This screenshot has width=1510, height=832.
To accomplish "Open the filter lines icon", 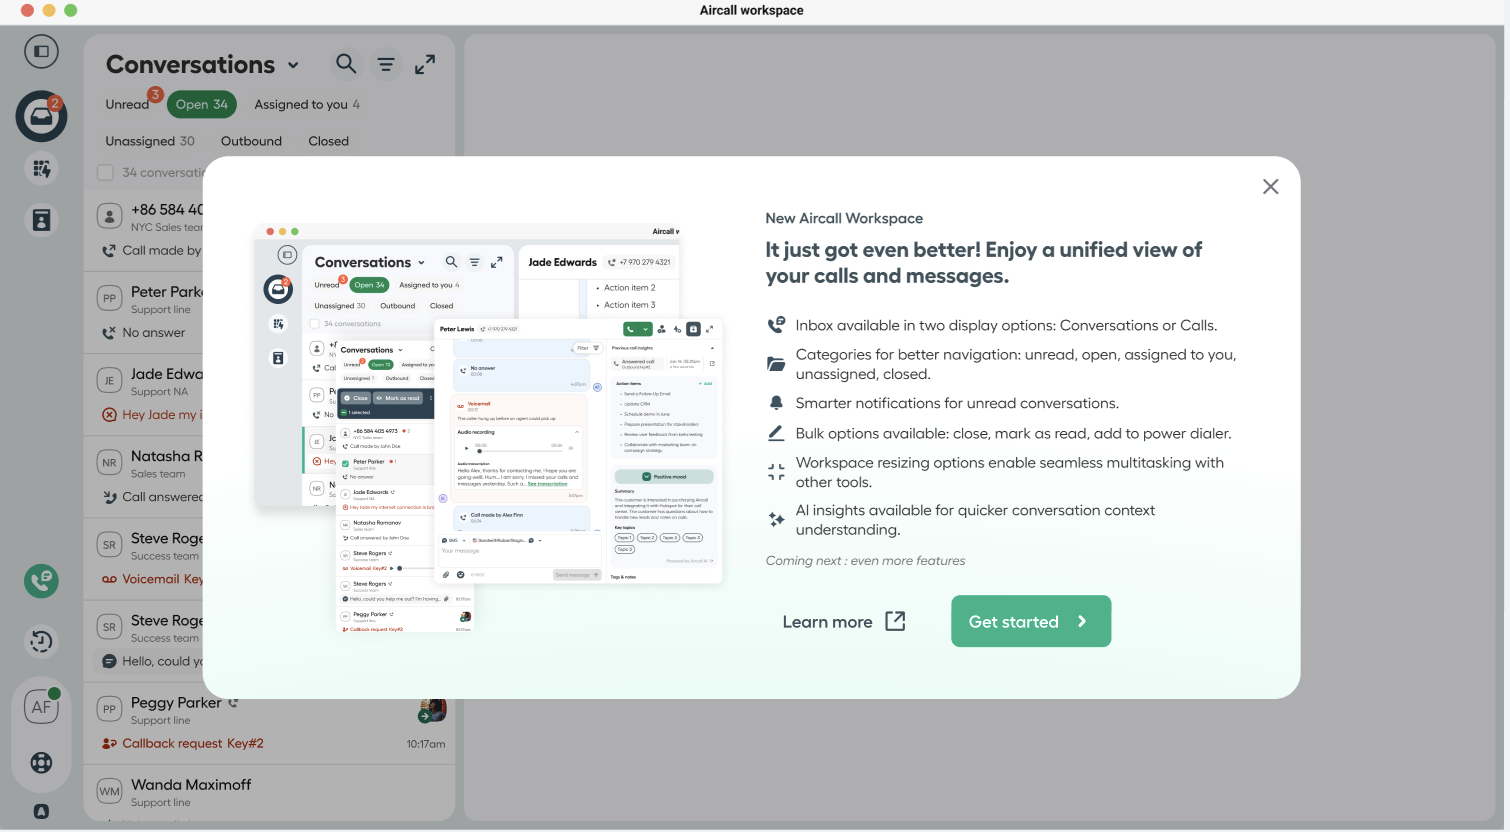I will tap(386, 65).
